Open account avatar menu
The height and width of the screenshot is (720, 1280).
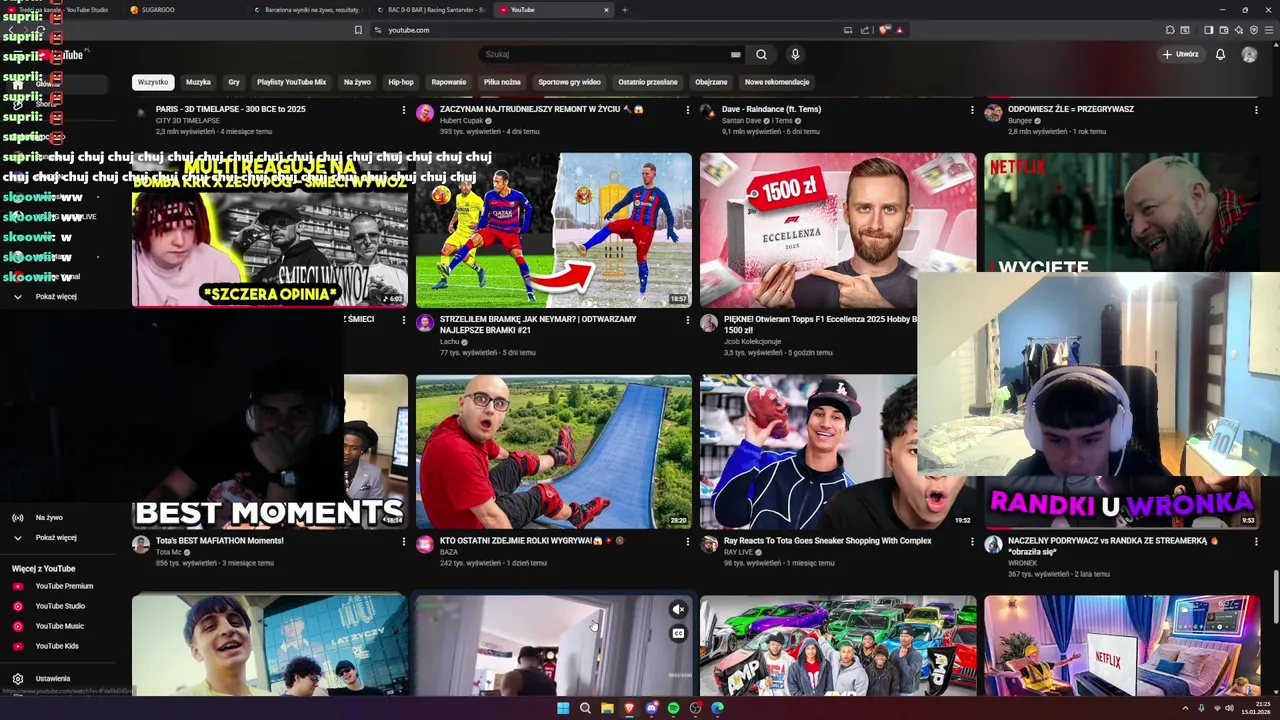pyautogui.click(x=1249, y=54)
